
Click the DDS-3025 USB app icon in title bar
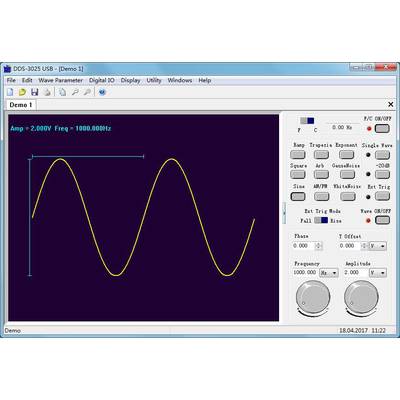pyautogui.click(x=7, y=69)
